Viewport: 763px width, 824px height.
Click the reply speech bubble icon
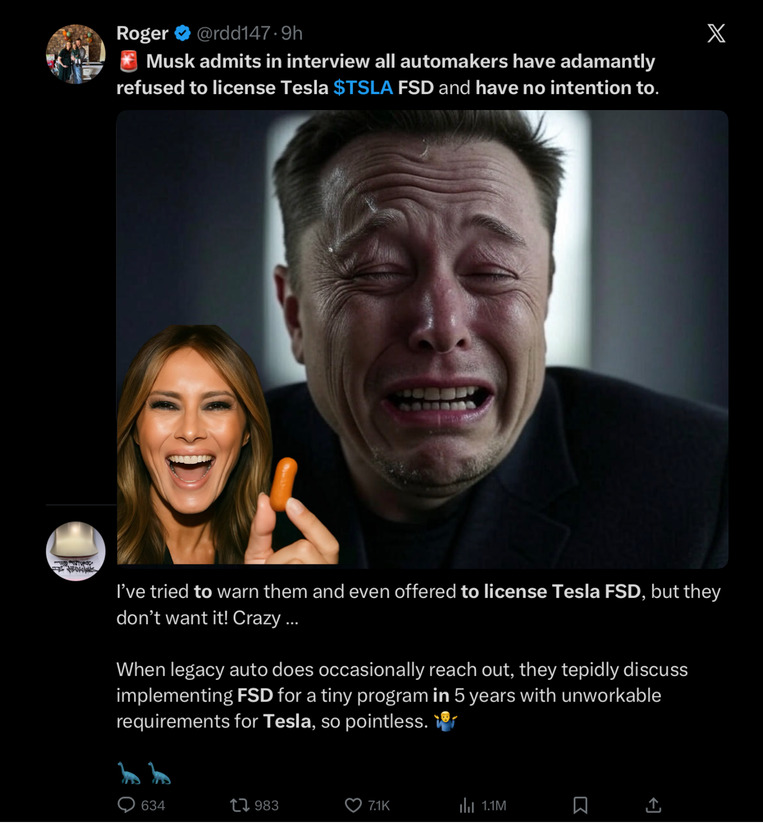(126, 805)
